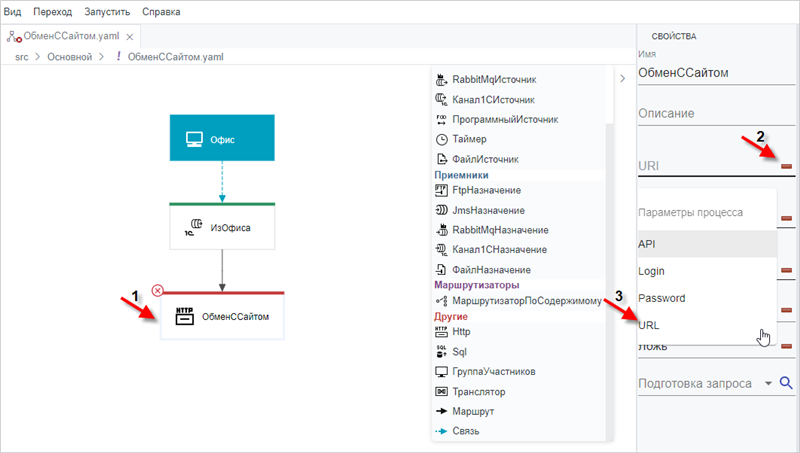The height and width of the screenshot is (453, 800).
Task: Open the Переход menu
Action: coord(53,12)
